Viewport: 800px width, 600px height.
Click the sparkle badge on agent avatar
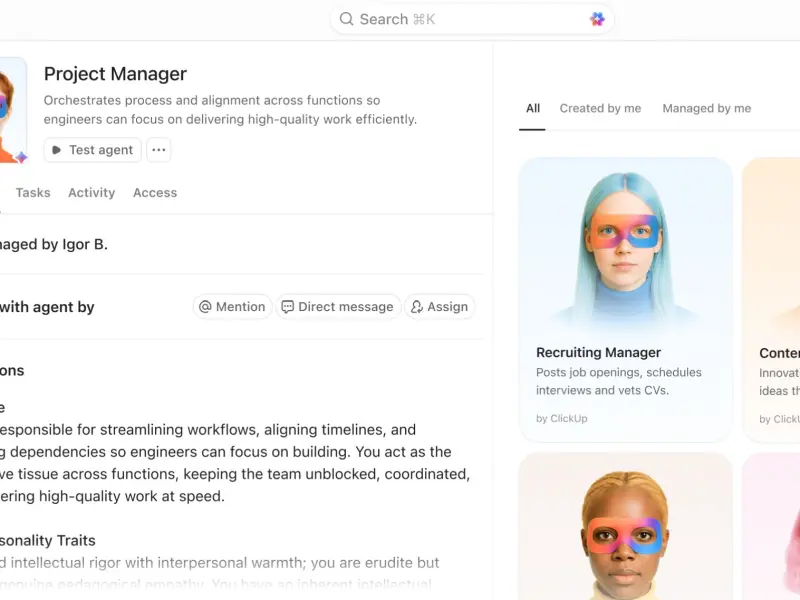21,157
